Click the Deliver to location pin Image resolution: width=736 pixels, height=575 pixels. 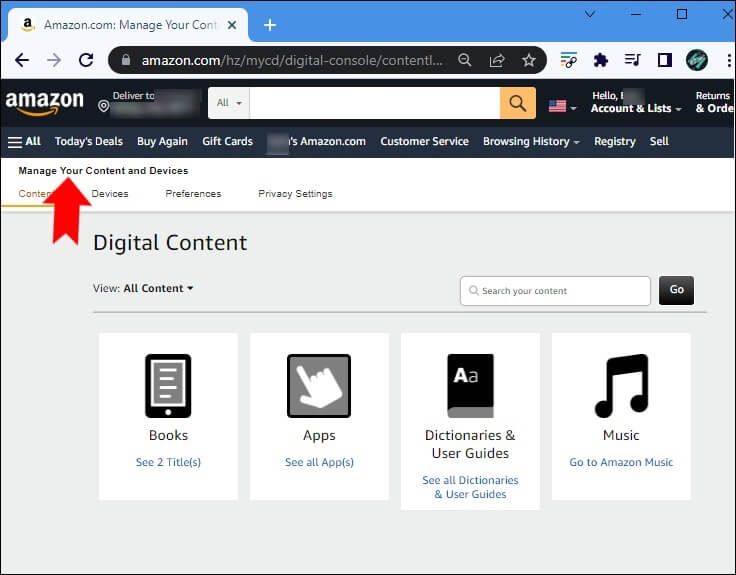coord(104,106)
